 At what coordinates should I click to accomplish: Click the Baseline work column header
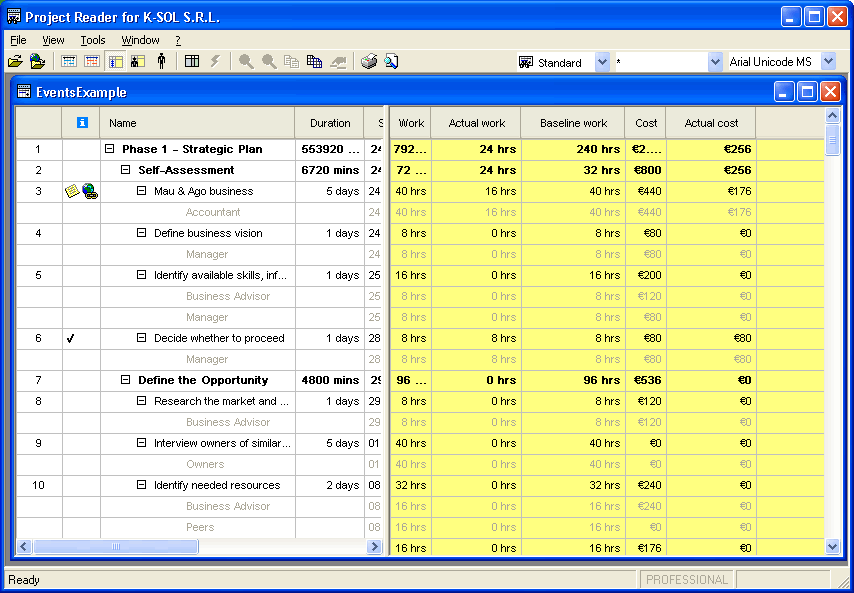[573, 123]
